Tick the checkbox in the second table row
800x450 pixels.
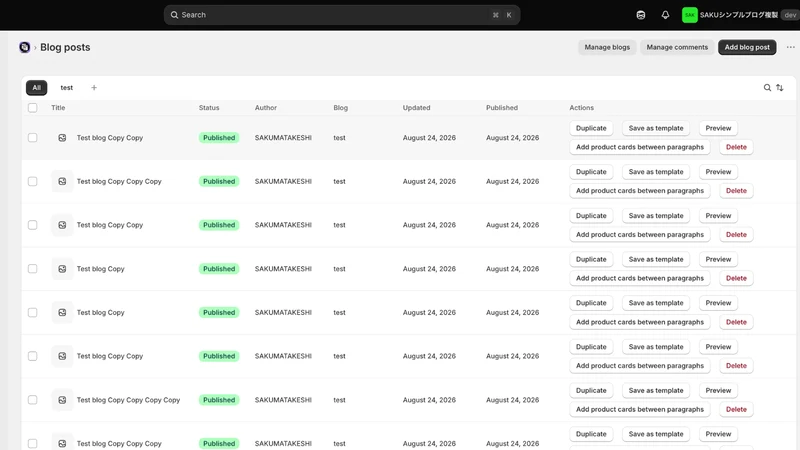[x=33, y=181]
